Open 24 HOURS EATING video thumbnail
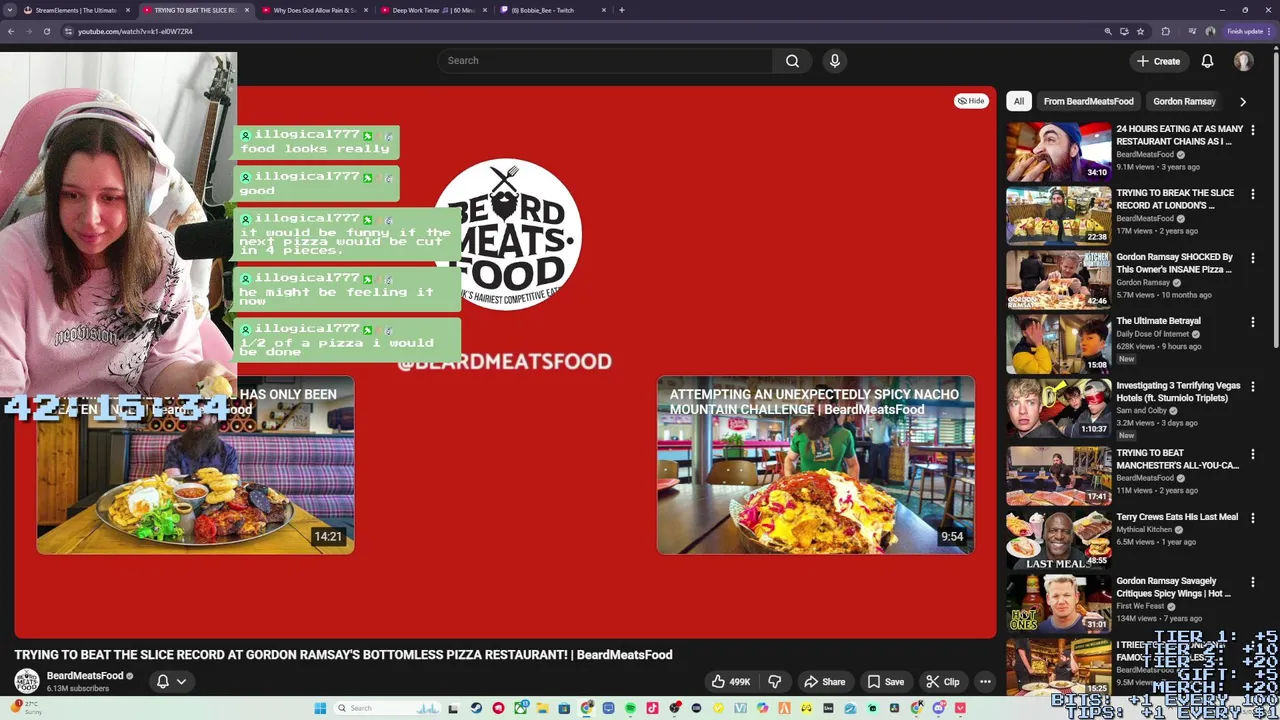This screenshot has height=720, width=1280. click(x=1058, y=151)
